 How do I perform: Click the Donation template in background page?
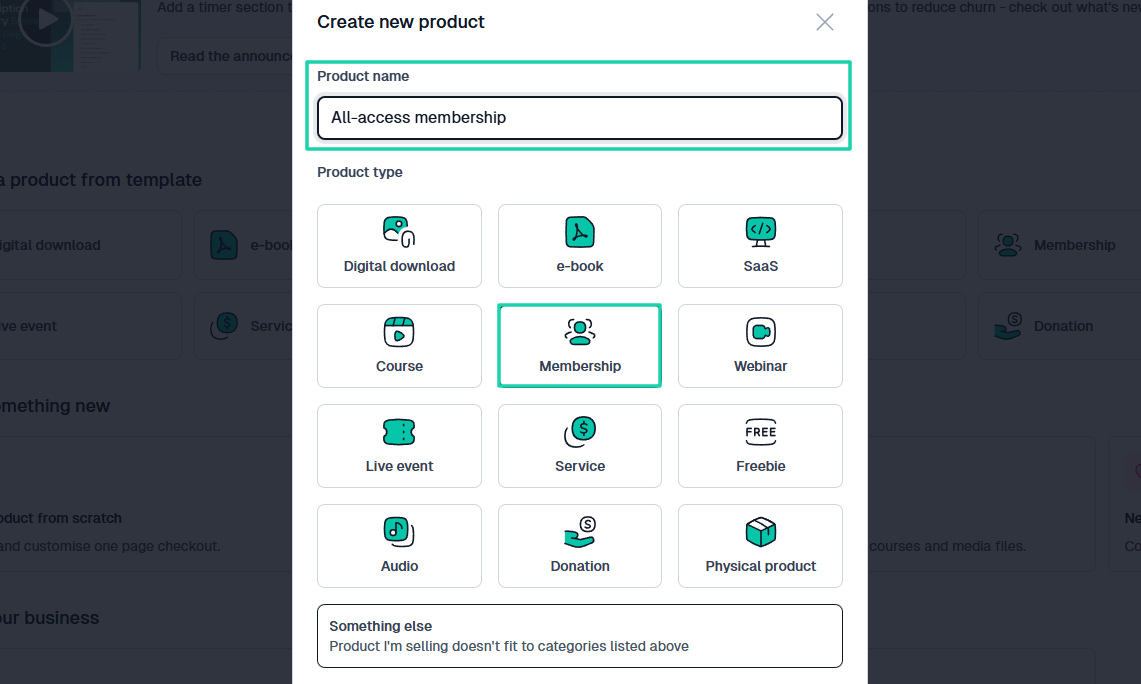coord(1060,326)
